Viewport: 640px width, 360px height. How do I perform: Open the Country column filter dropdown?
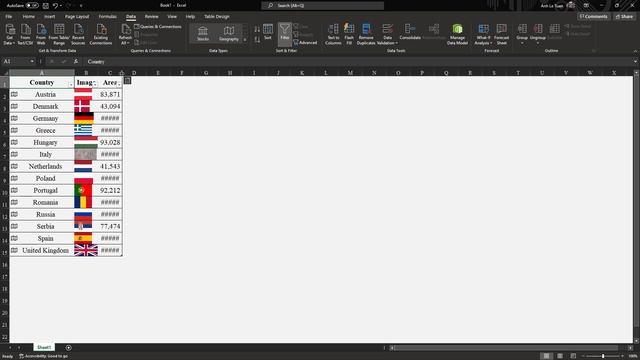coord(71,84)
